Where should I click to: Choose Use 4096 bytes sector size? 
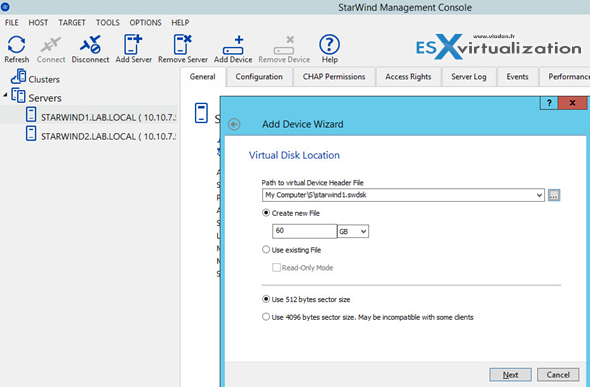(266, 317)
